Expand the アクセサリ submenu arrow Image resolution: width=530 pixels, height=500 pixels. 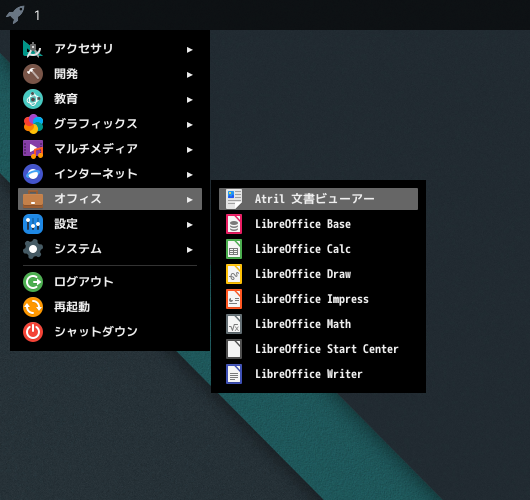point(190,50)
